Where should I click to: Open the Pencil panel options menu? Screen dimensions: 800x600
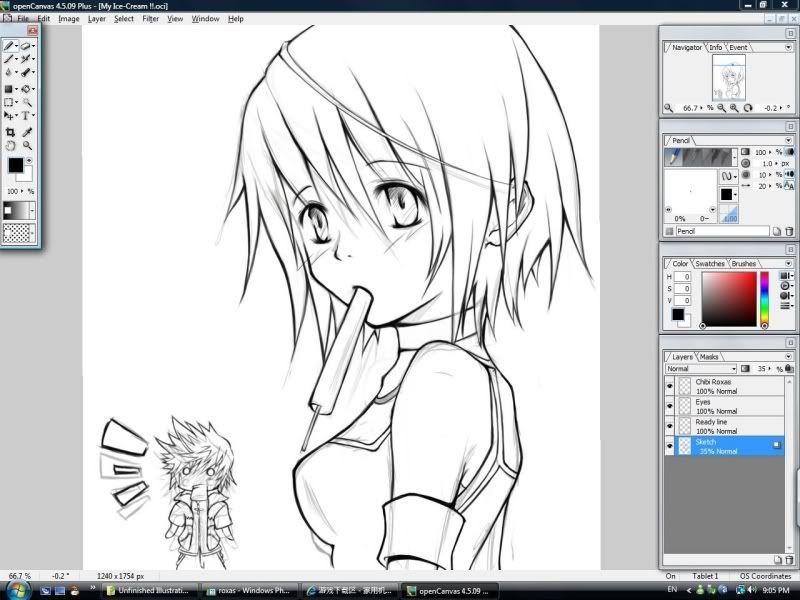(788, 140)
